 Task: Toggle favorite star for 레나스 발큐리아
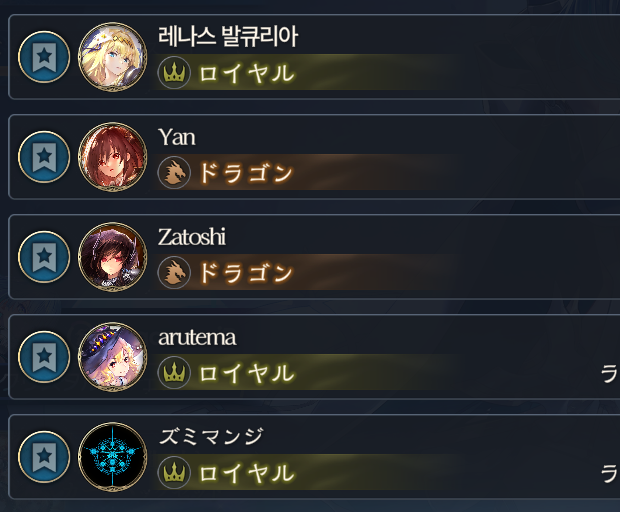pos(44,57)
